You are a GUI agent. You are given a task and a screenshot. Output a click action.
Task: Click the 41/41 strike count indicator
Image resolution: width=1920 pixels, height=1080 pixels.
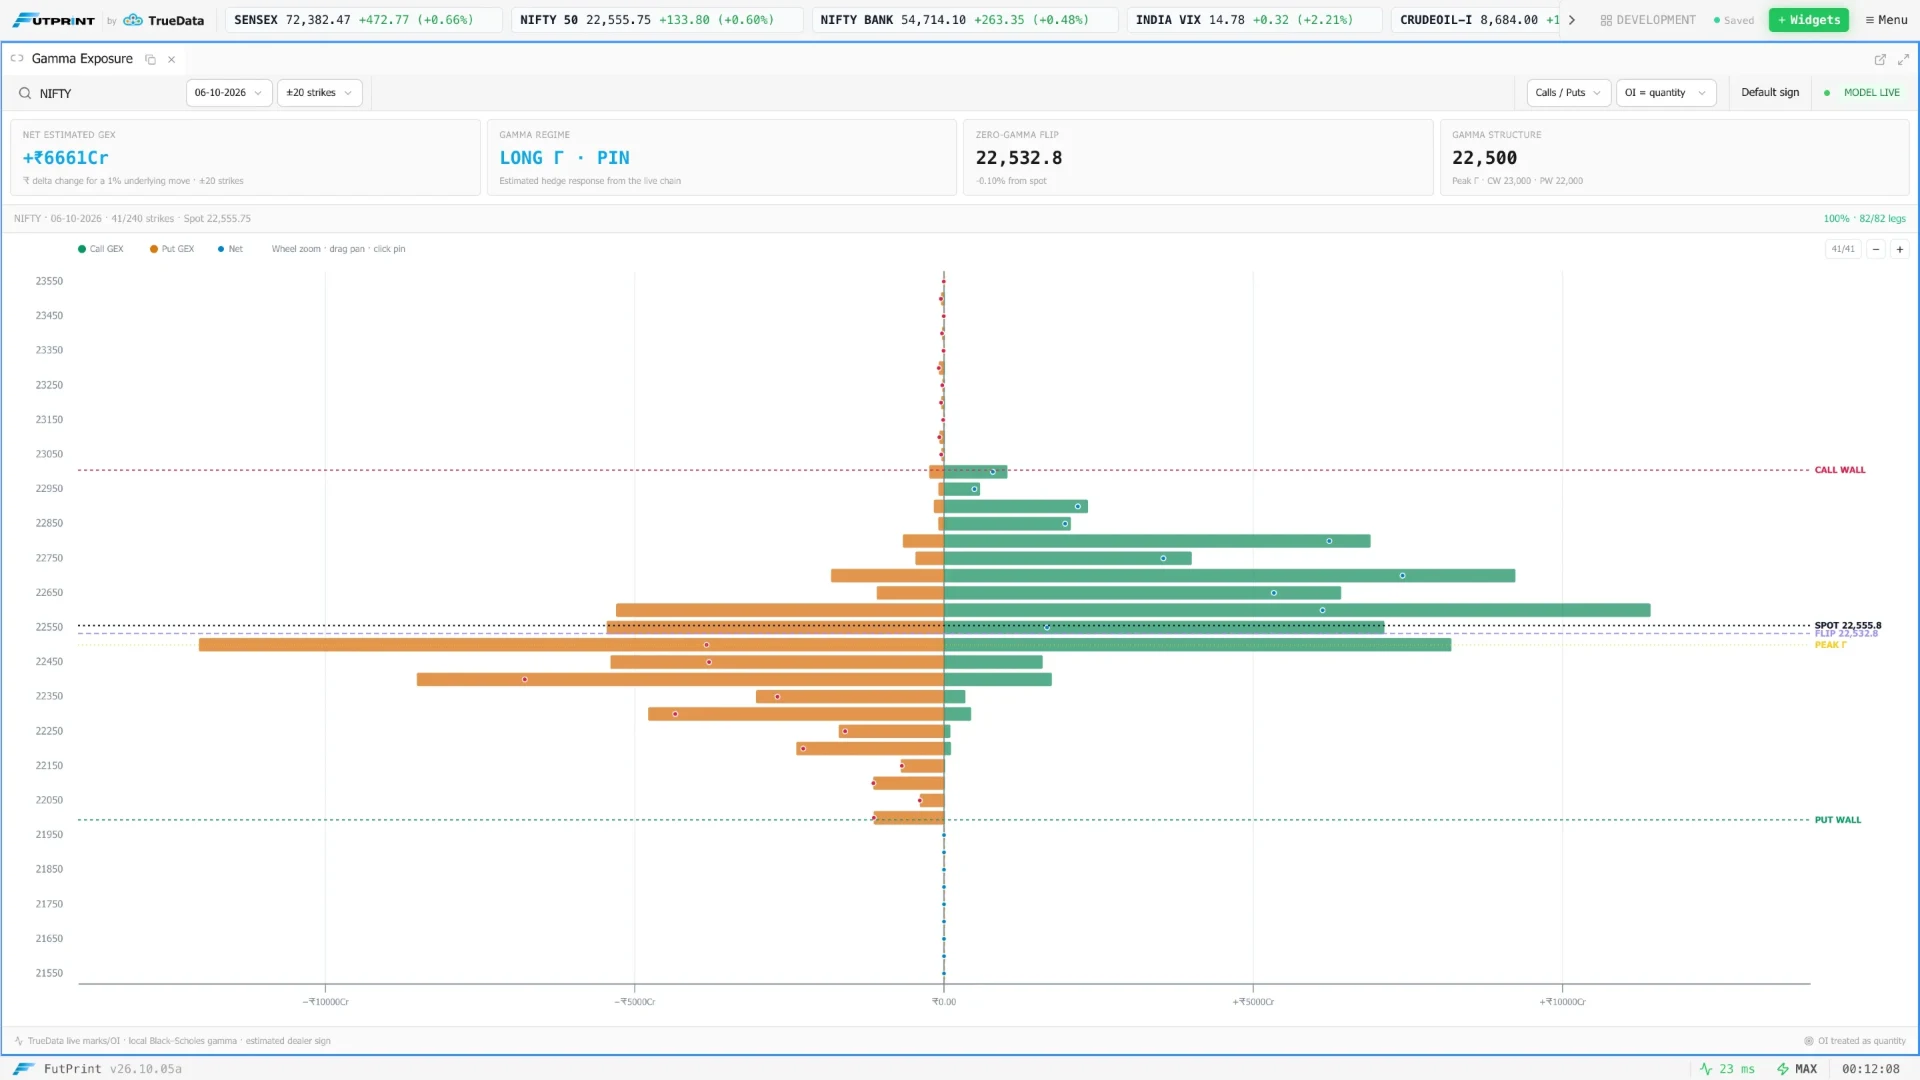pos(1843,249)
